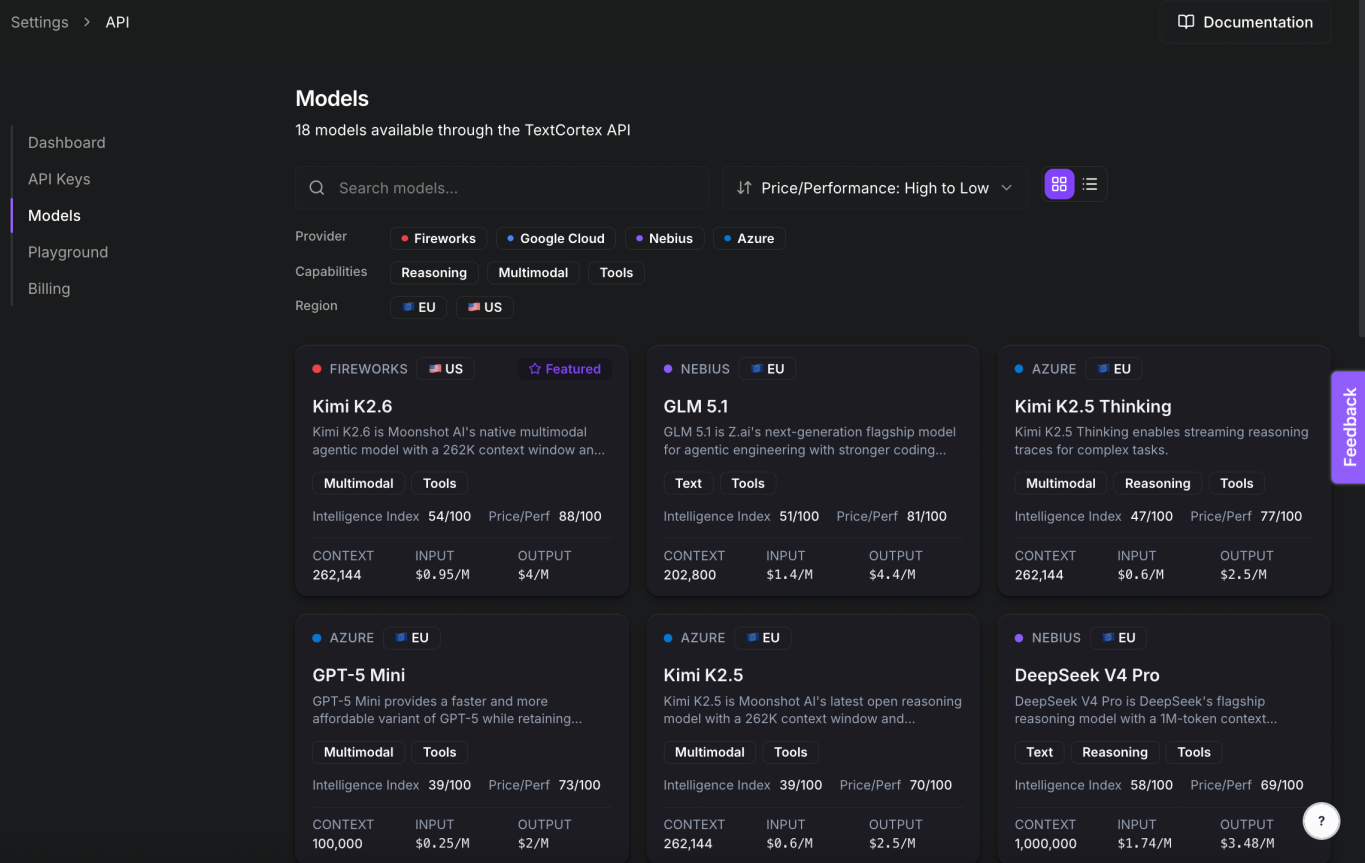
Task: Open the DeepSeek V4 Pro card title
Action: [x=1087, y=675]
